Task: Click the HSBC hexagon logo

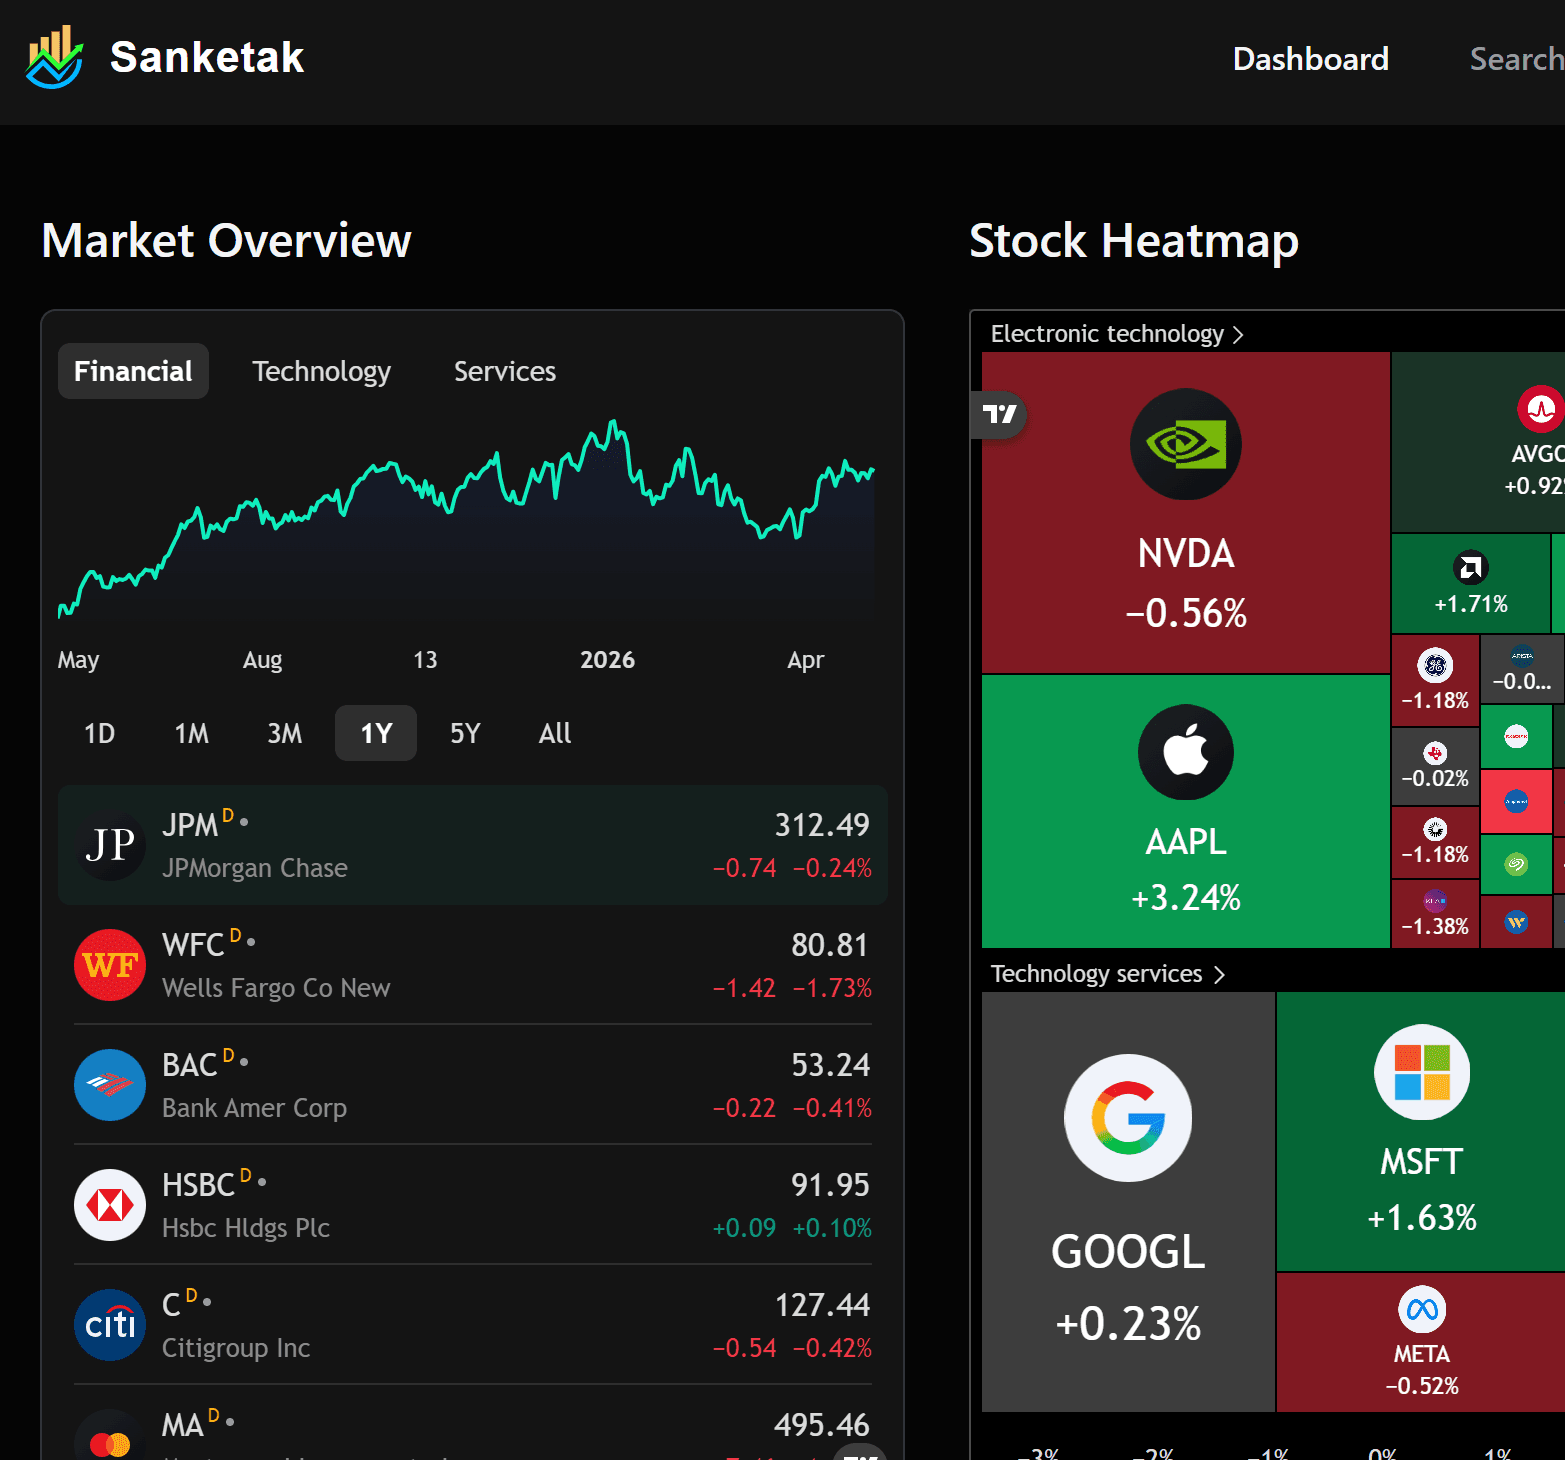Action: (x=110, y=1205)
